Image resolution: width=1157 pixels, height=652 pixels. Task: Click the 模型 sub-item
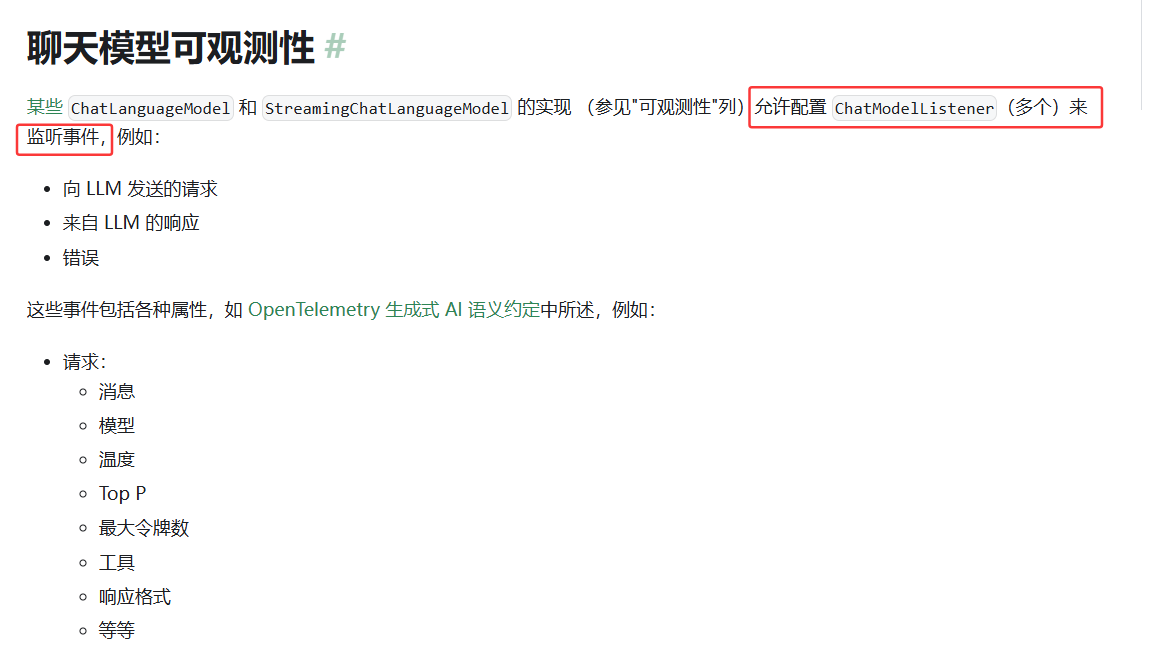(117, 426)
